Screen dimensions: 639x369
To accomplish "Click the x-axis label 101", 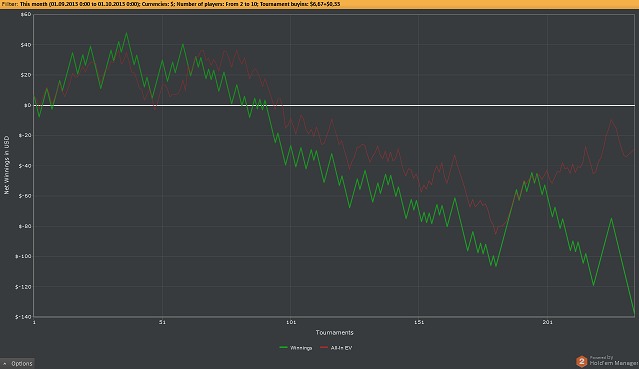I will coord(291,322).
